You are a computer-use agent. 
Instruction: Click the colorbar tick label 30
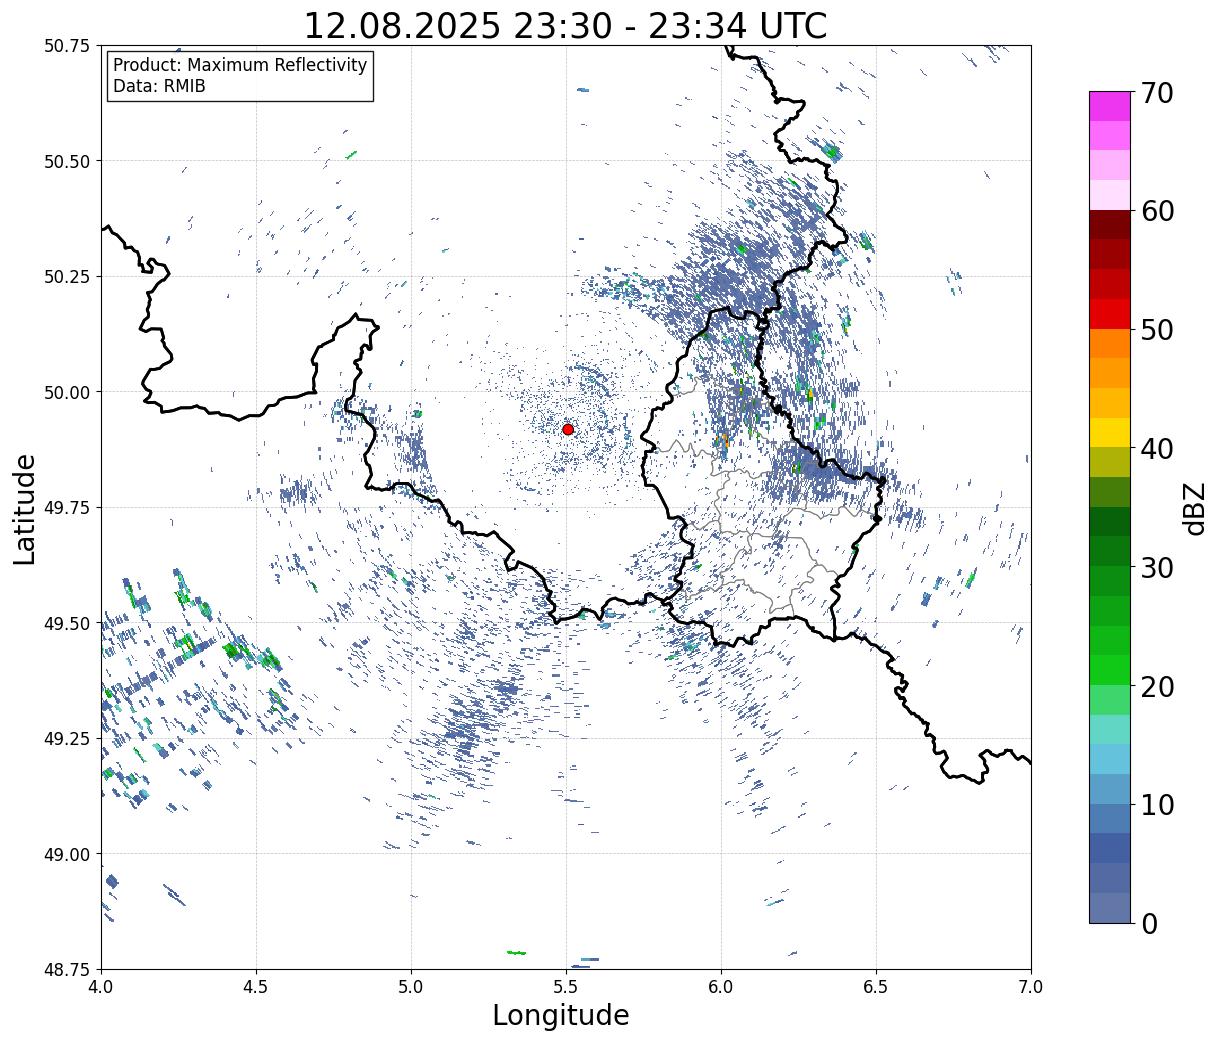(1157, 568)
